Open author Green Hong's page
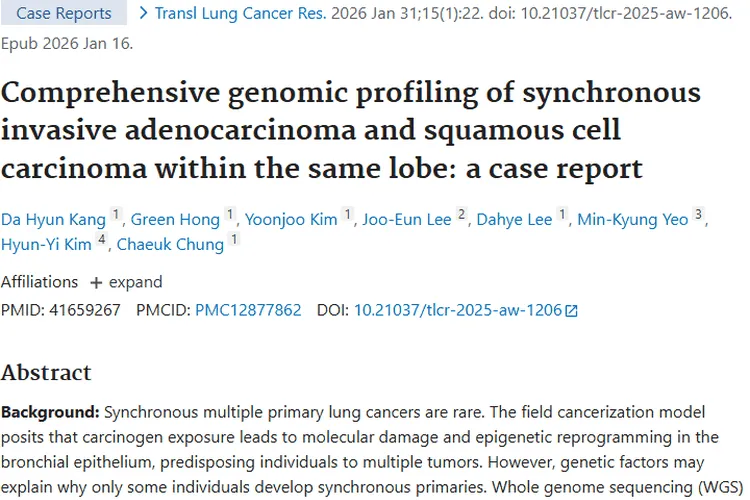The image size is (750, 500). pos(177,219)
